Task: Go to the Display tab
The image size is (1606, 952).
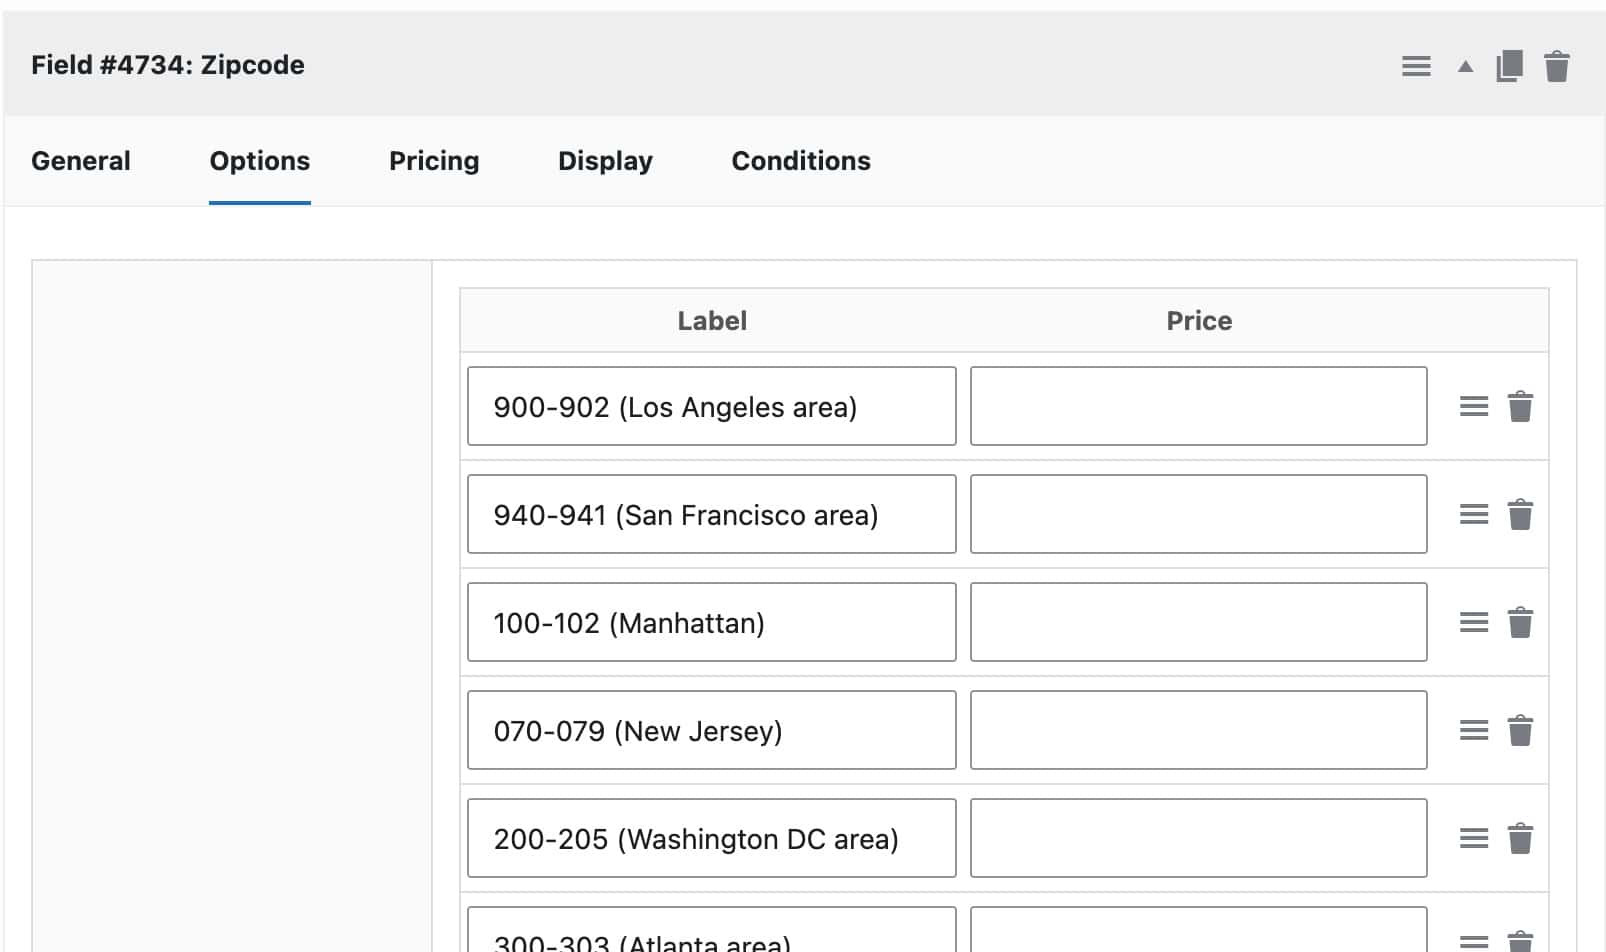Action: [x=605, y=161]
